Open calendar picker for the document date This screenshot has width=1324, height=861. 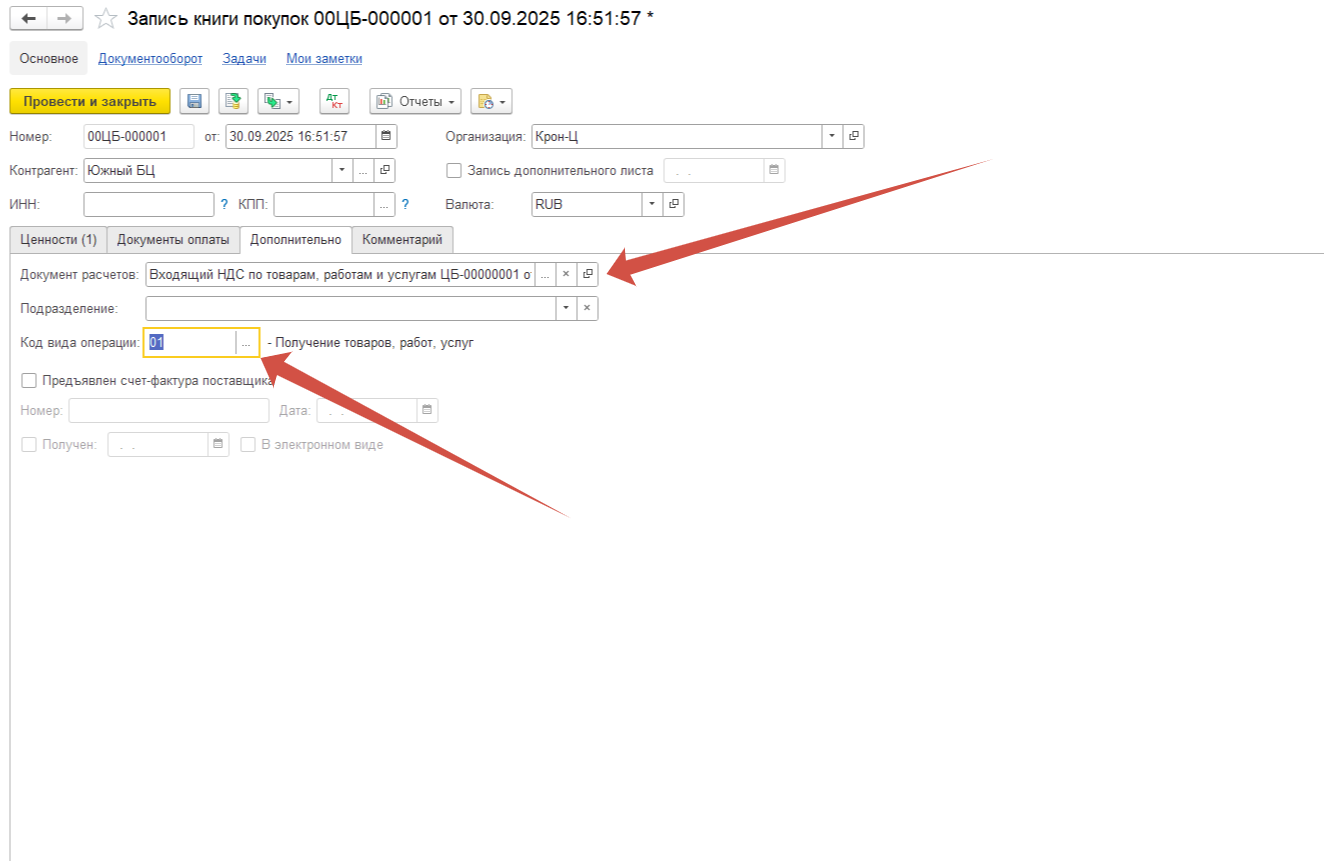point(386,136)
